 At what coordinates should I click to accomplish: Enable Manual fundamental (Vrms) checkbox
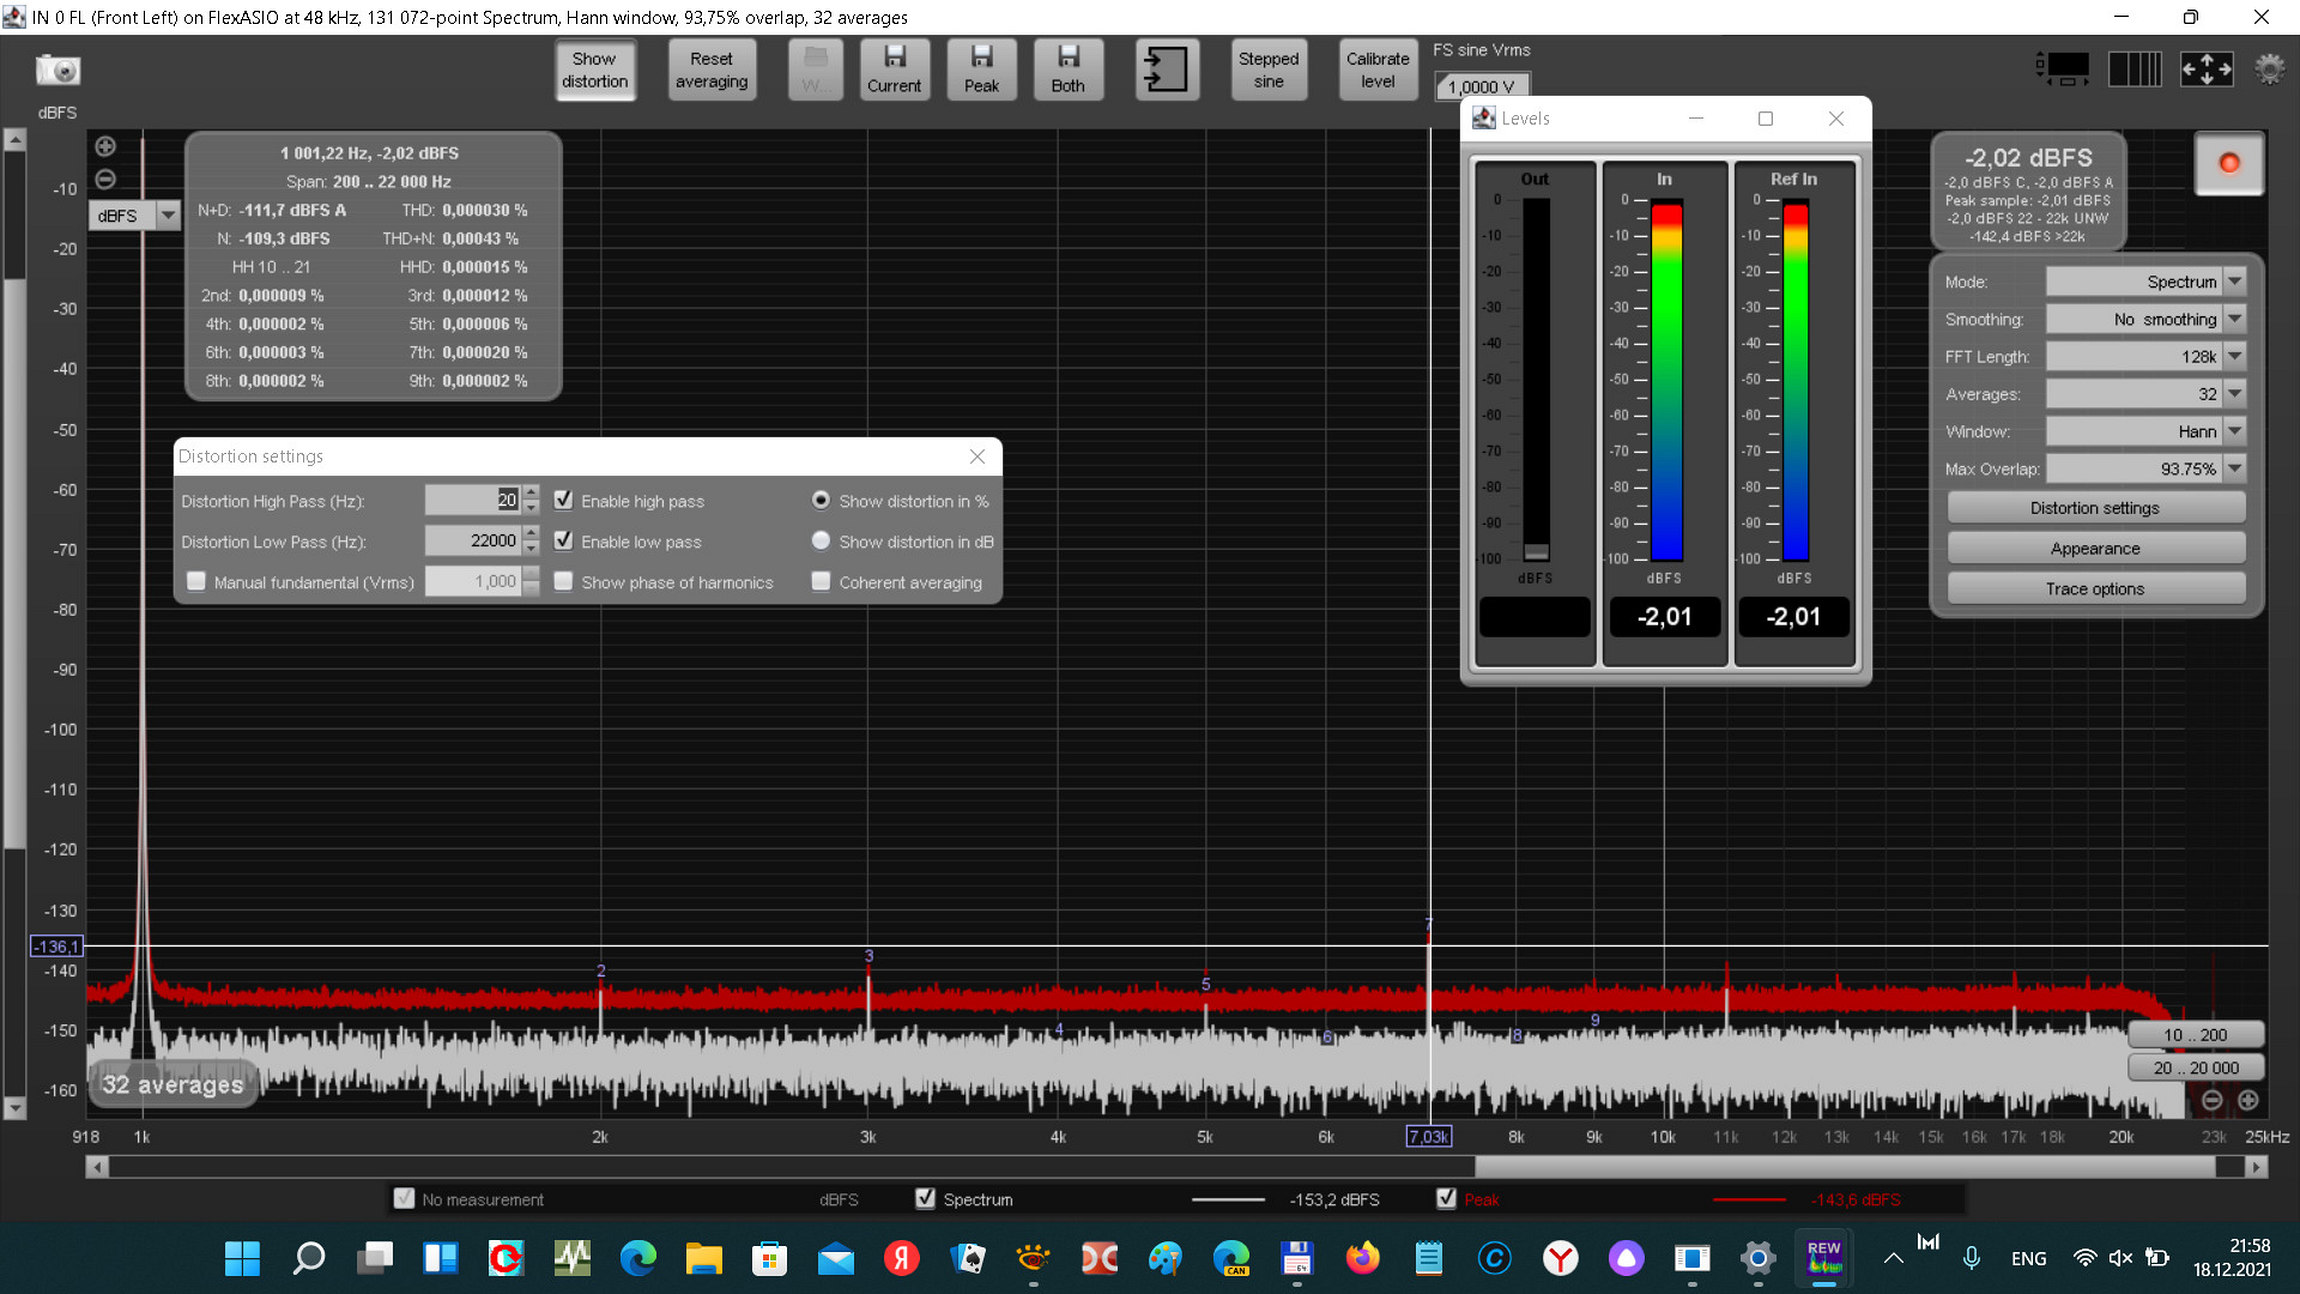tap(196, 581)
